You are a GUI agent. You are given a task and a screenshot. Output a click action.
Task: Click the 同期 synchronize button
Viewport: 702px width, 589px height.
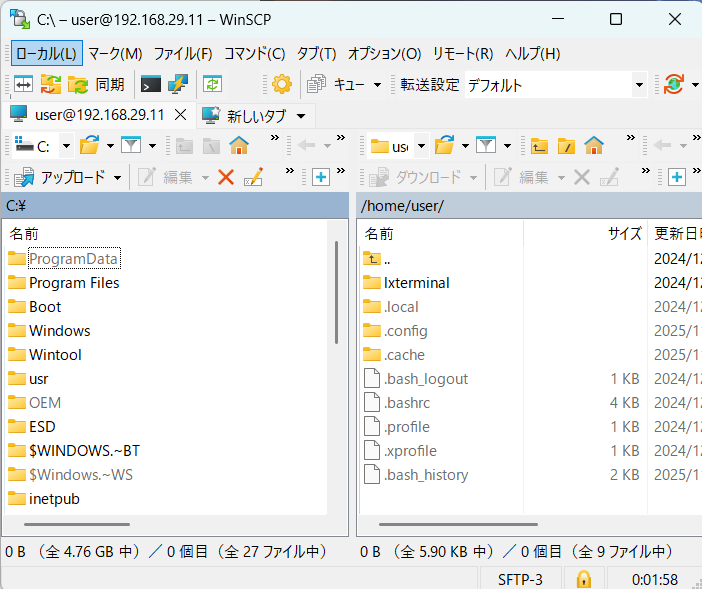click(x=97, y=84)
